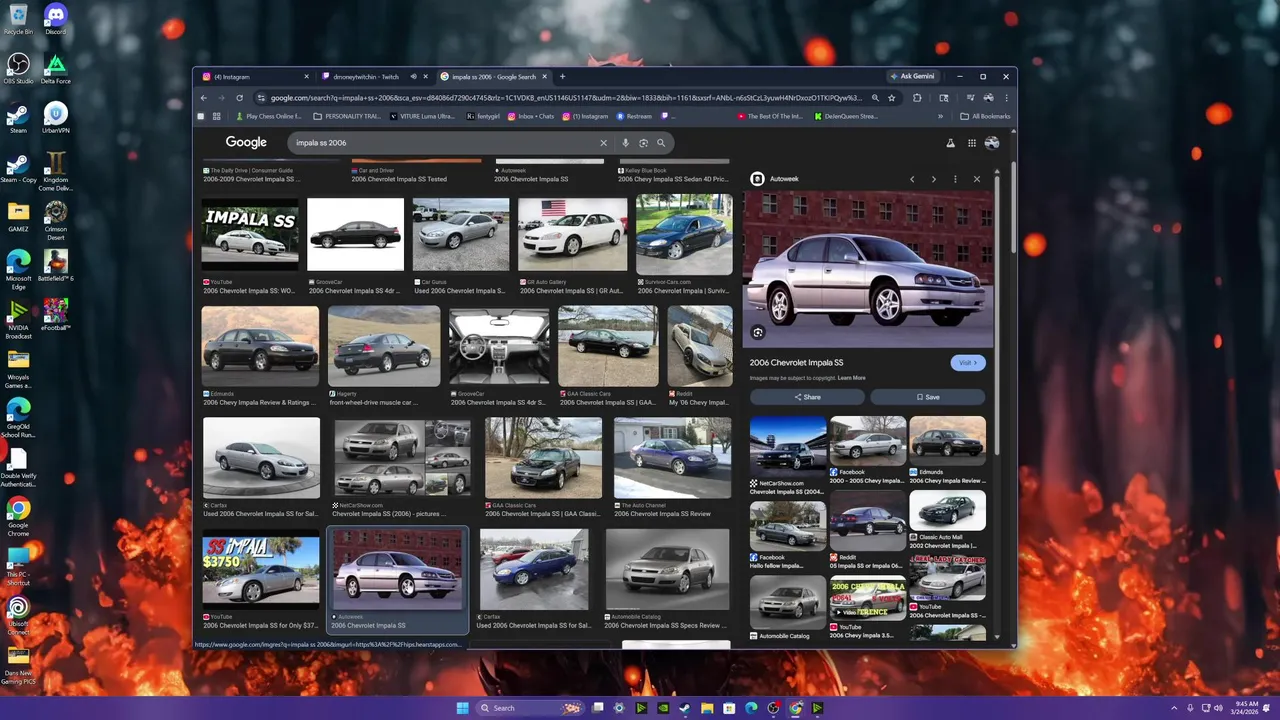Image resolution: width=1280 pixels, height=720 pixels.
Task: Open the Google logo homepage link
Action: coord(246,143)
